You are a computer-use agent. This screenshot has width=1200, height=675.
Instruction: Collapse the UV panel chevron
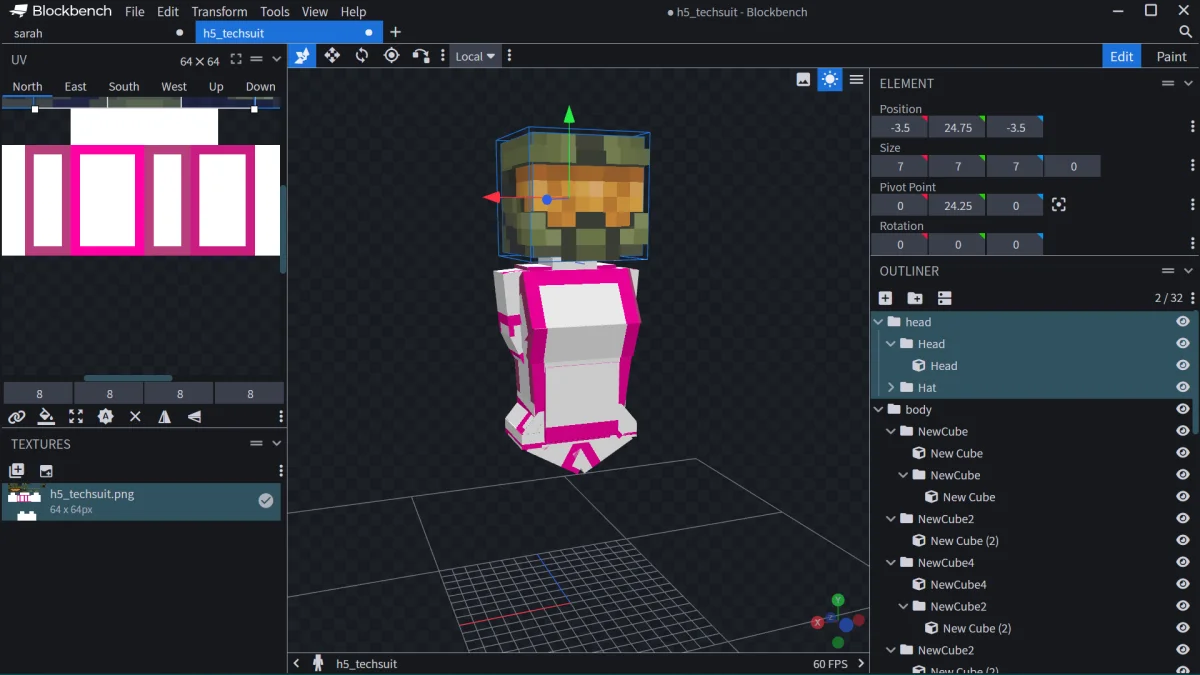tap(277, 60)
